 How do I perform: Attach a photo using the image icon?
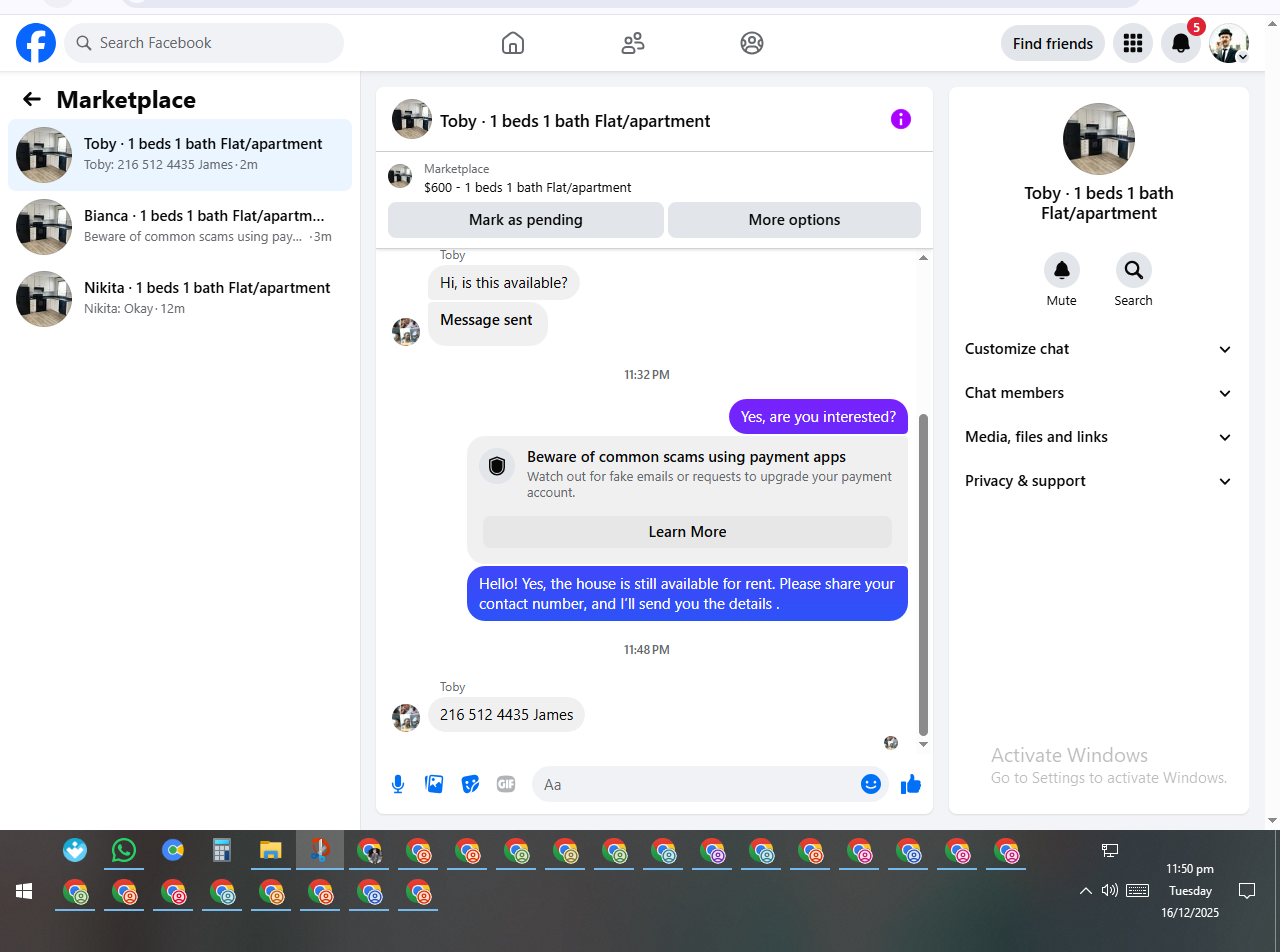click(x=434, y=784)
